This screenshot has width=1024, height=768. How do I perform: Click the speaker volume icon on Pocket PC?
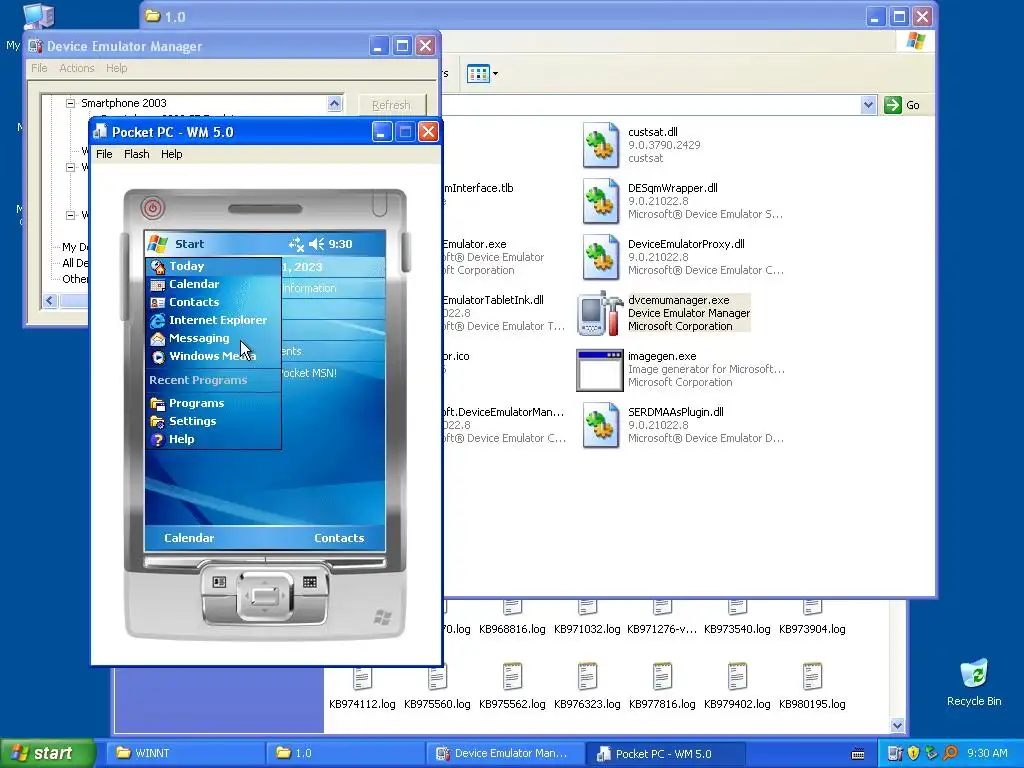click(x=317, y=244)
